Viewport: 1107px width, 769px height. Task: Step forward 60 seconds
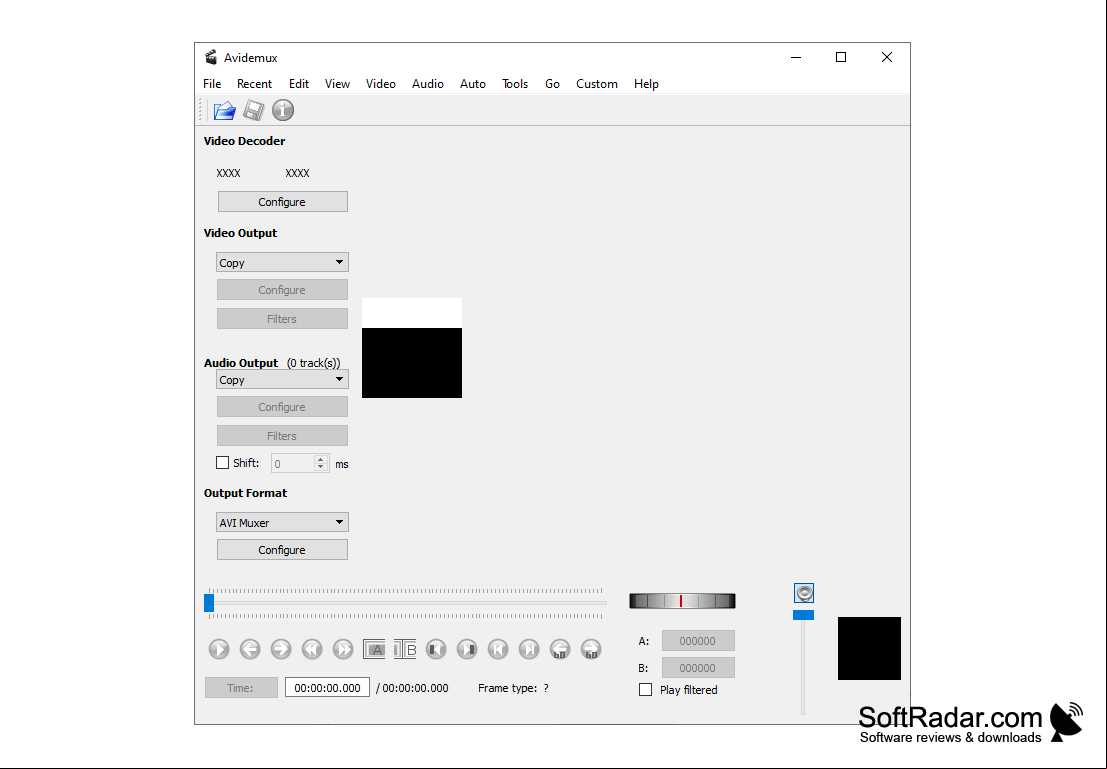[x=591, y=649]
